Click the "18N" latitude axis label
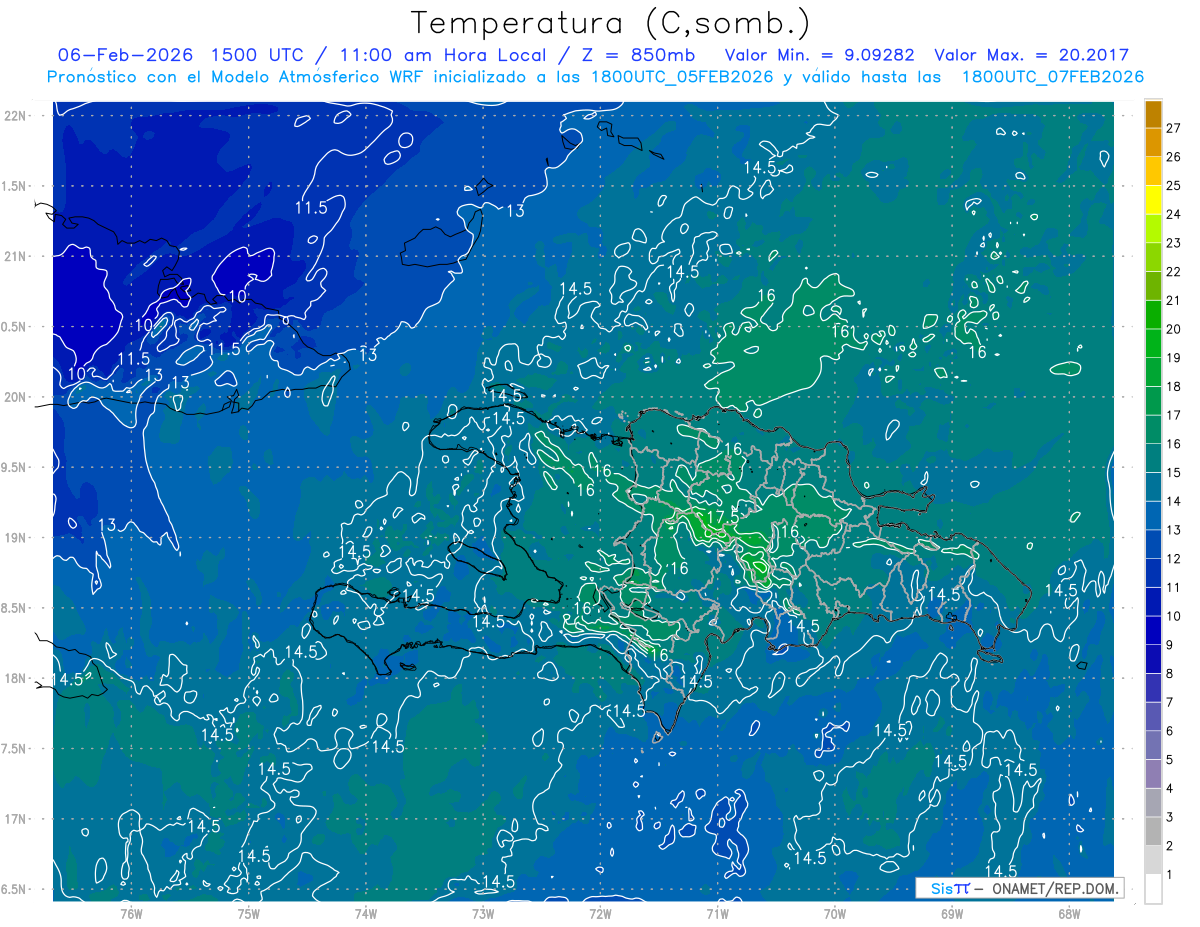The width and height of the screenshot is (1200, 927). click(x=15, y=678)
